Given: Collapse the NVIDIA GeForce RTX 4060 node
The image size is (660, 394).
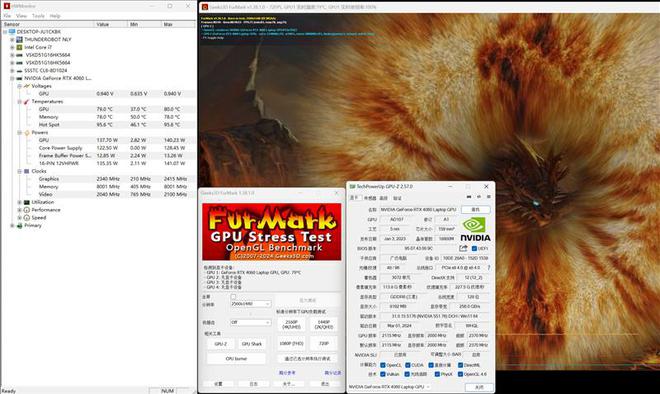Looking at the screenshot, I should pyautogui.click(x=12, y=78).
